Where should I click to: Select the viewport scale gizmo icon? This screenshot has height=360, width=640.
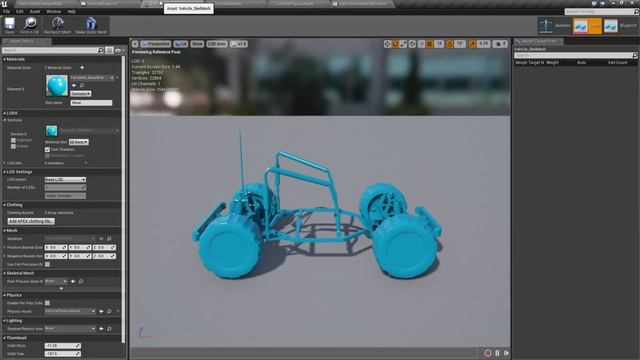coord(403,44)
